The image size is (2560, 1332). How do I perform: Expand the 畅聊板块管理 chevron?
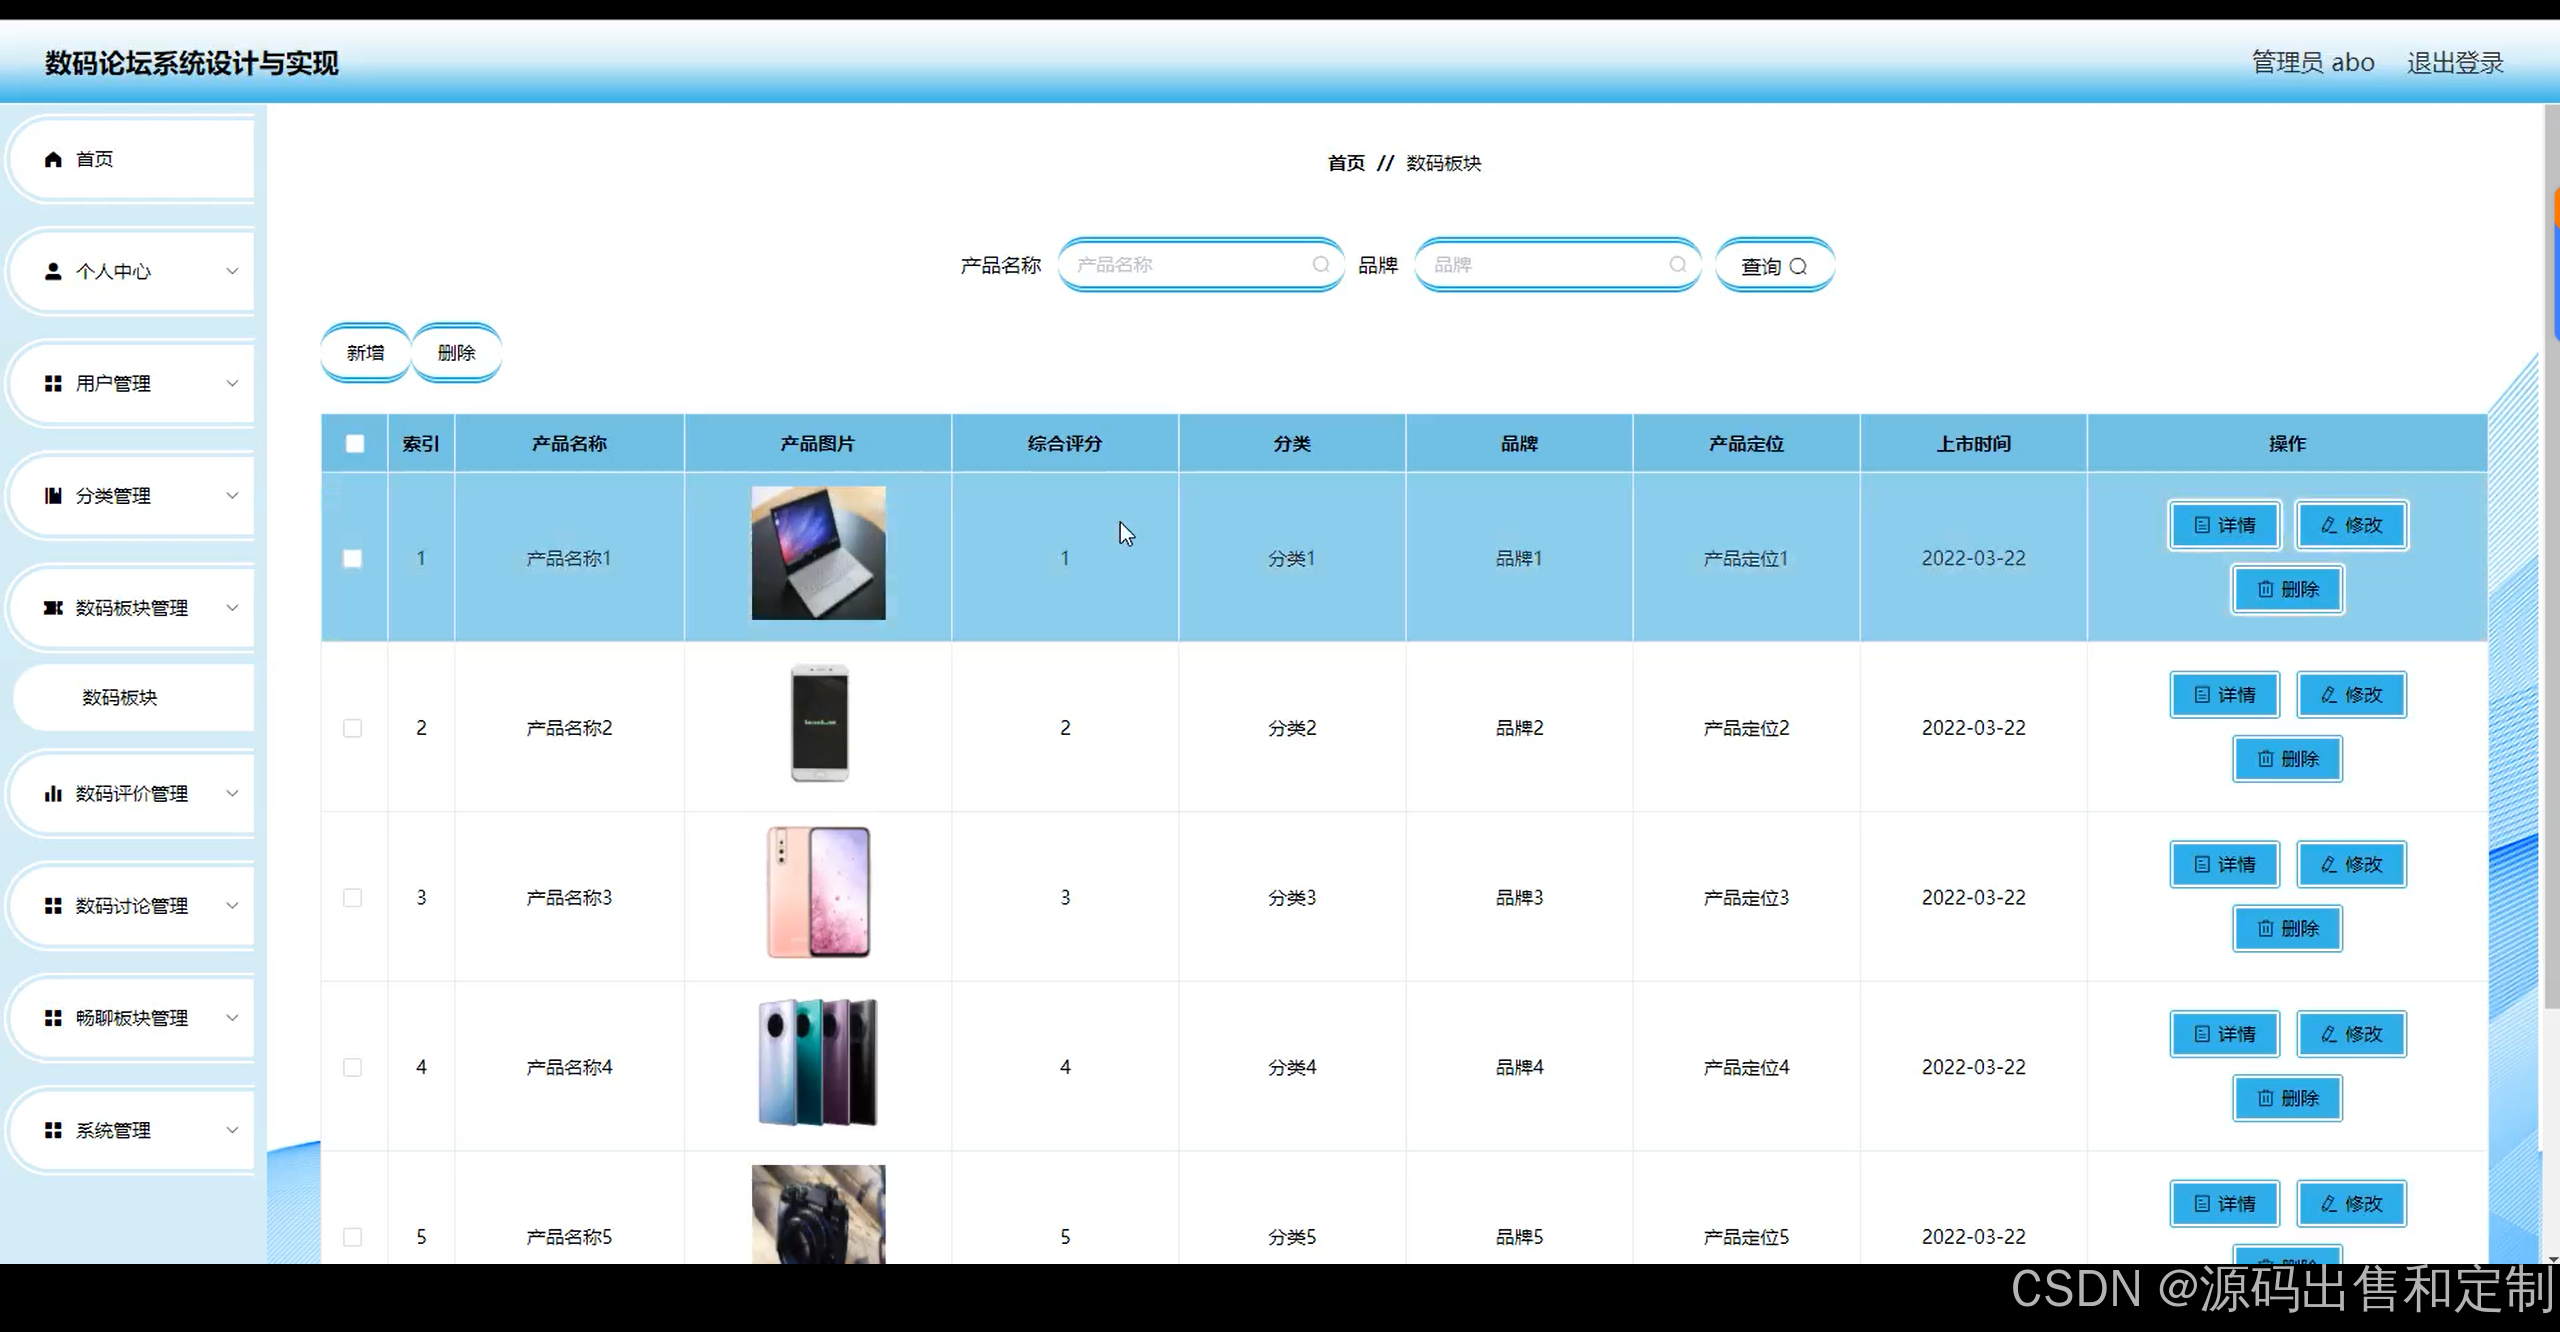click(232, 1018)
